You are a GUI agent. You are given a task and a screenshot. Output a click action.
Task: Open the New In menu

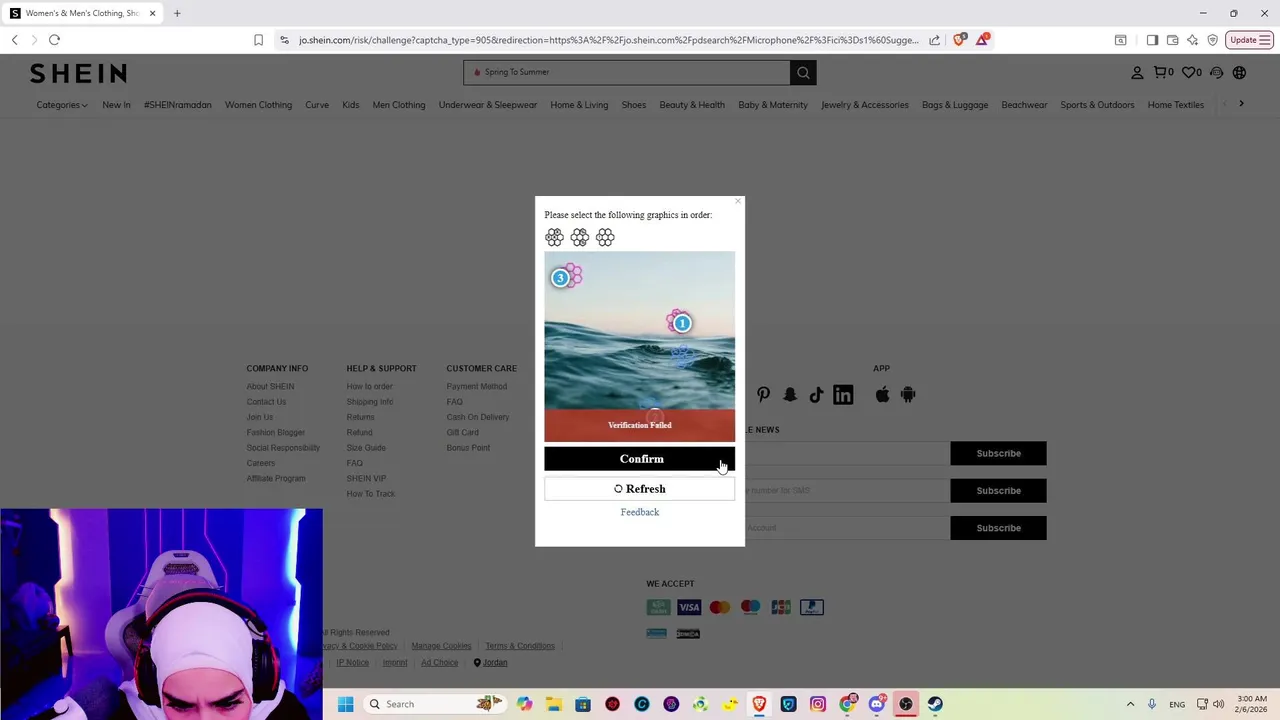(x=116, y=105)
